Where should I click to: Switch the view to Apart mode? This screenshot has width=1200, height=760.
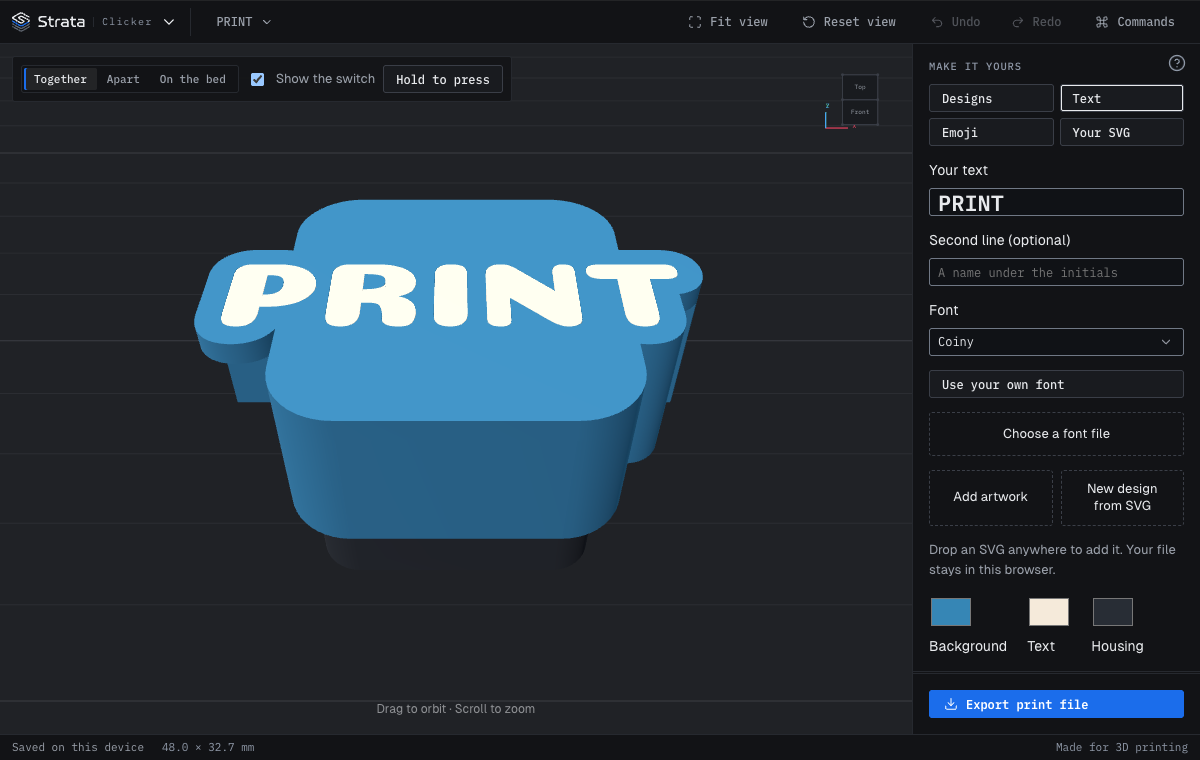[123, 79]
